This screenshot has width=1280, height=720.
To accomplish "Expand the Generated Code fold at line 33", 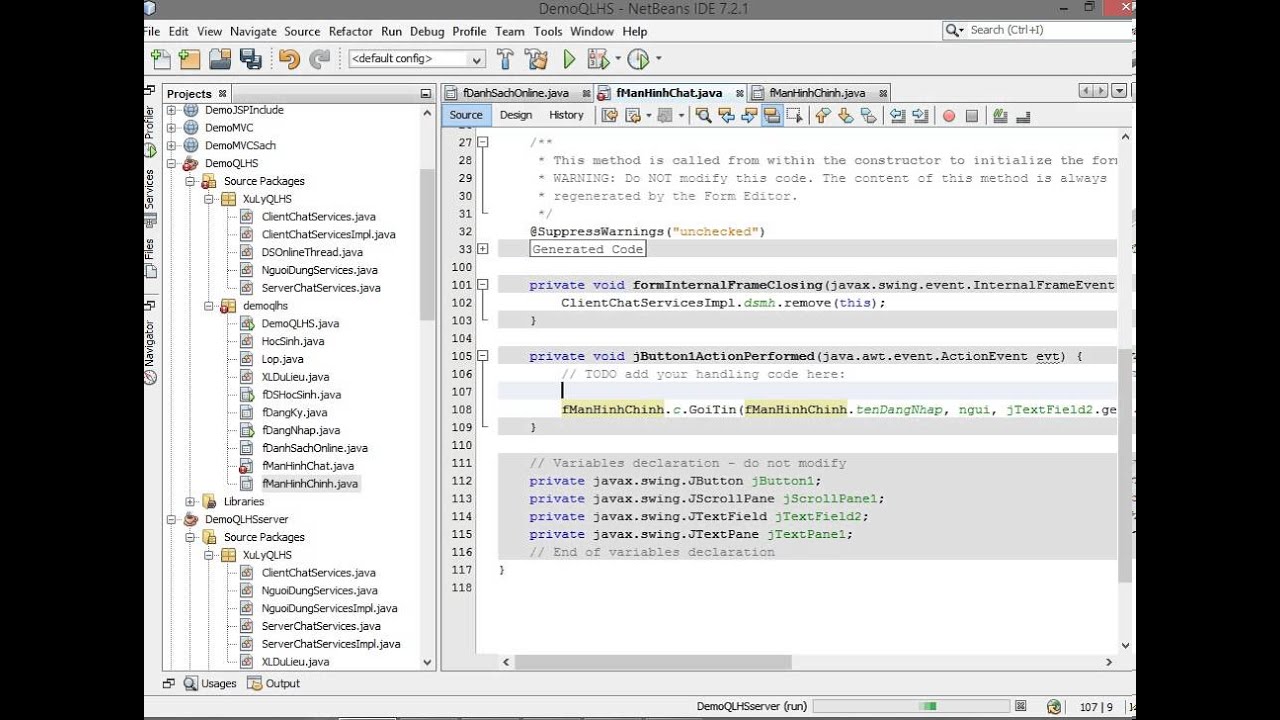I will coord(482,249).
